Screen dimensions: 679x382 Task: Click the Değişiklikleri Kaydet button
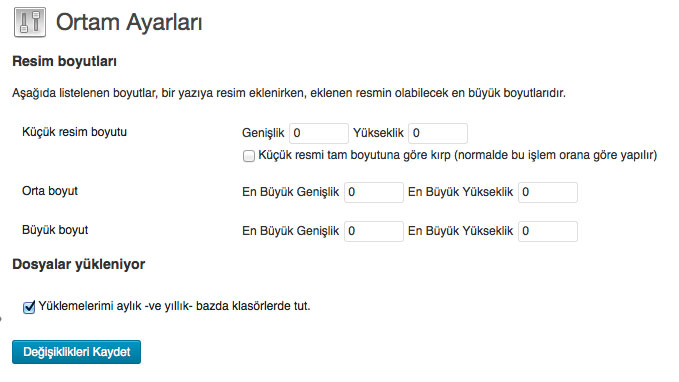[76, 352]
